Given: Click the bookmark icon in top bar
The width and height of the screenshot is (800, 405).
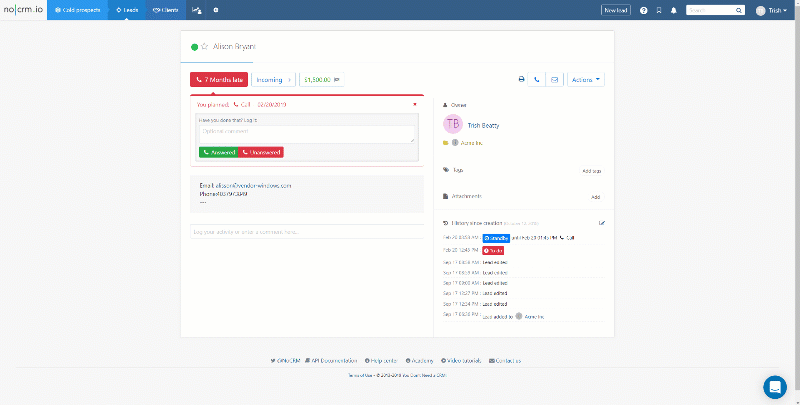Looking at the screenshot, I should pos(658,10).
